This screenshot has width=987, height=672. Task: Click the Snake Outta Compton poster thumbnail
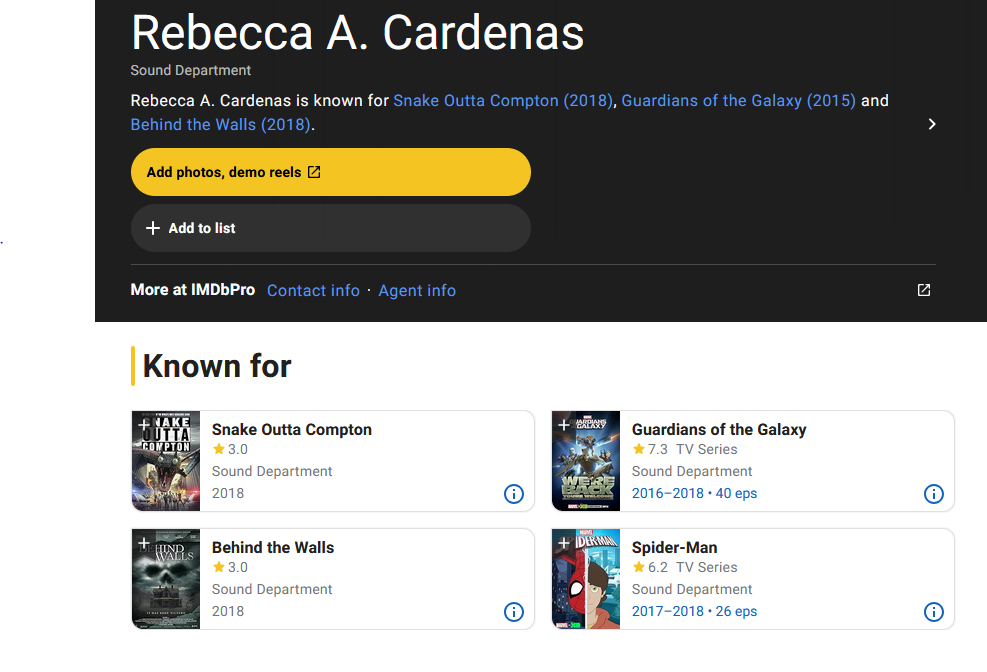(166, 461)
